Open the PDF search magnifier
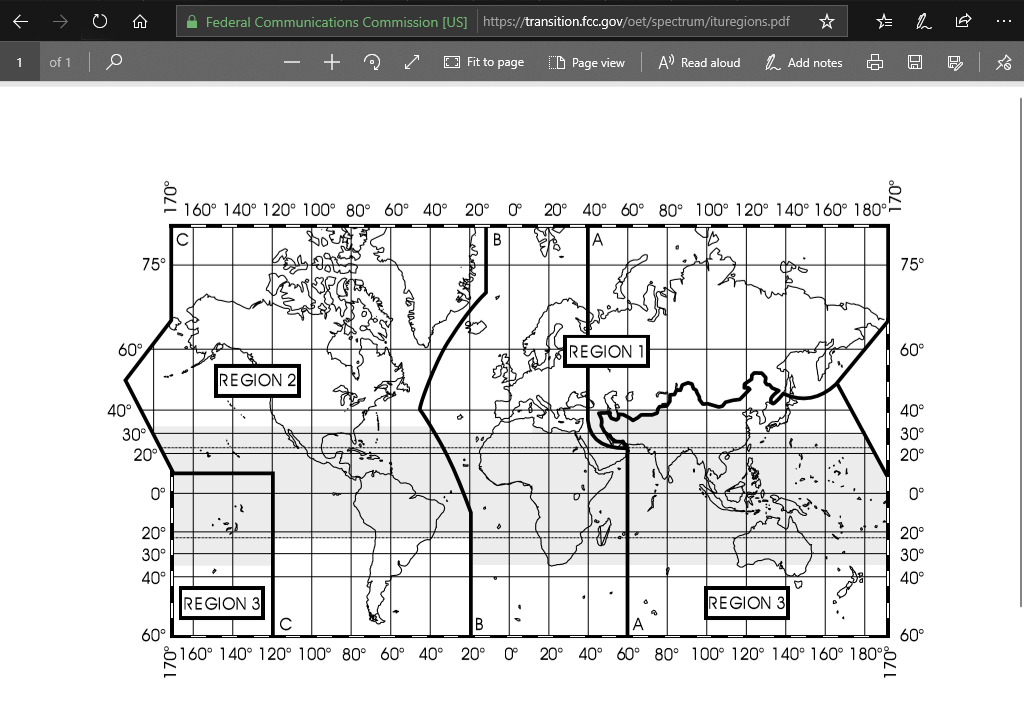The height and width of the screenshot is (701, 1024). click(x=114, y=62)
